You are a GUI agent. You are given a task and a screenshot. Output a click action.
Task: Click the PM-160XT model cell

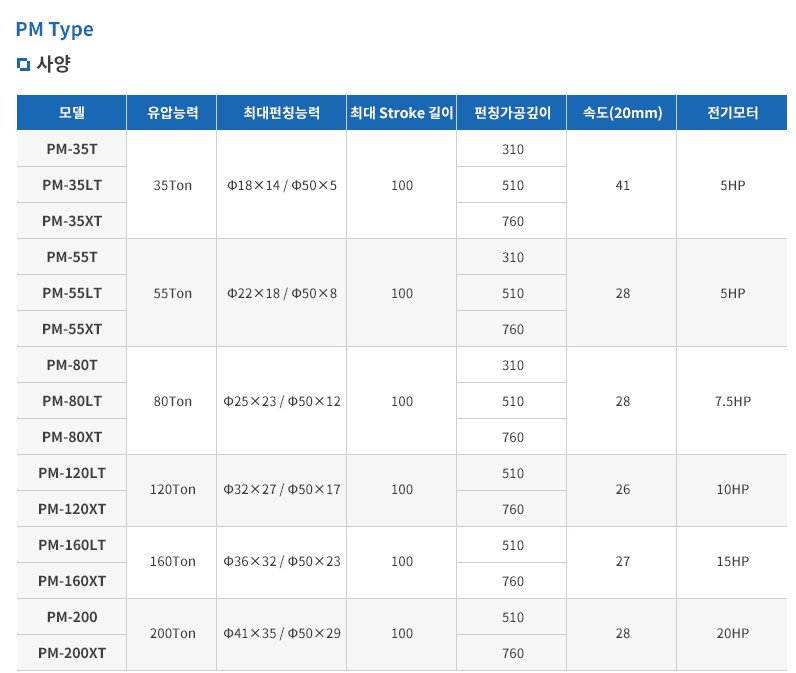(x=71, y=581)
